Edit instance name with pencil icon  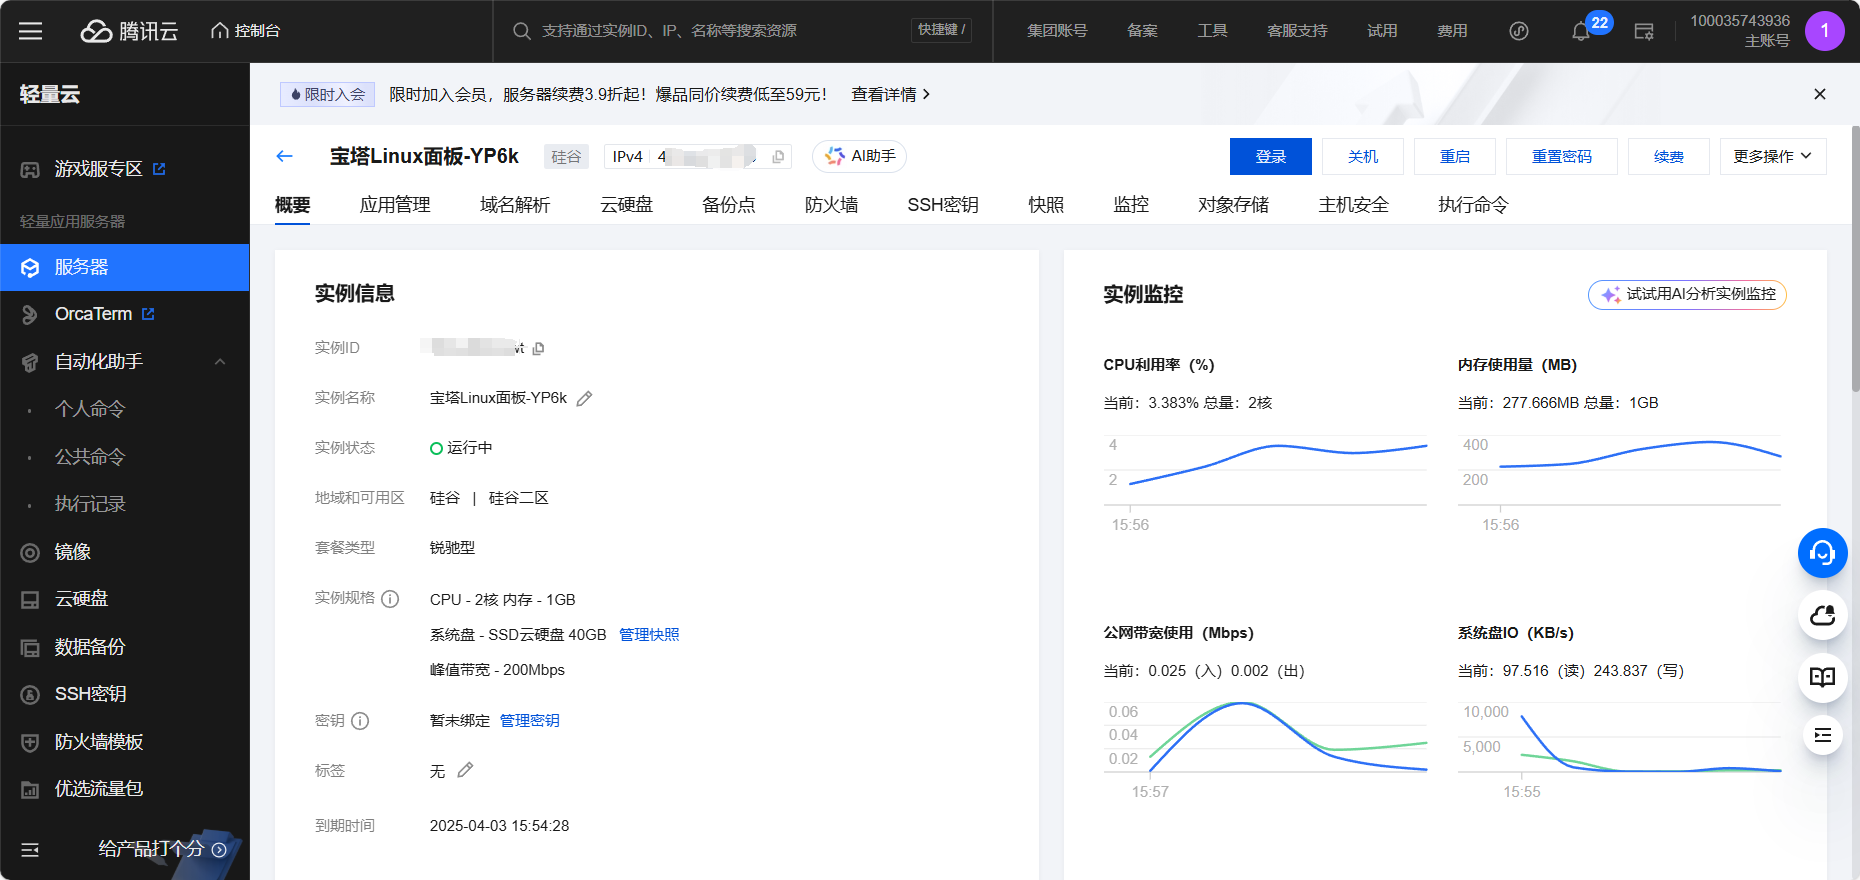585,399
